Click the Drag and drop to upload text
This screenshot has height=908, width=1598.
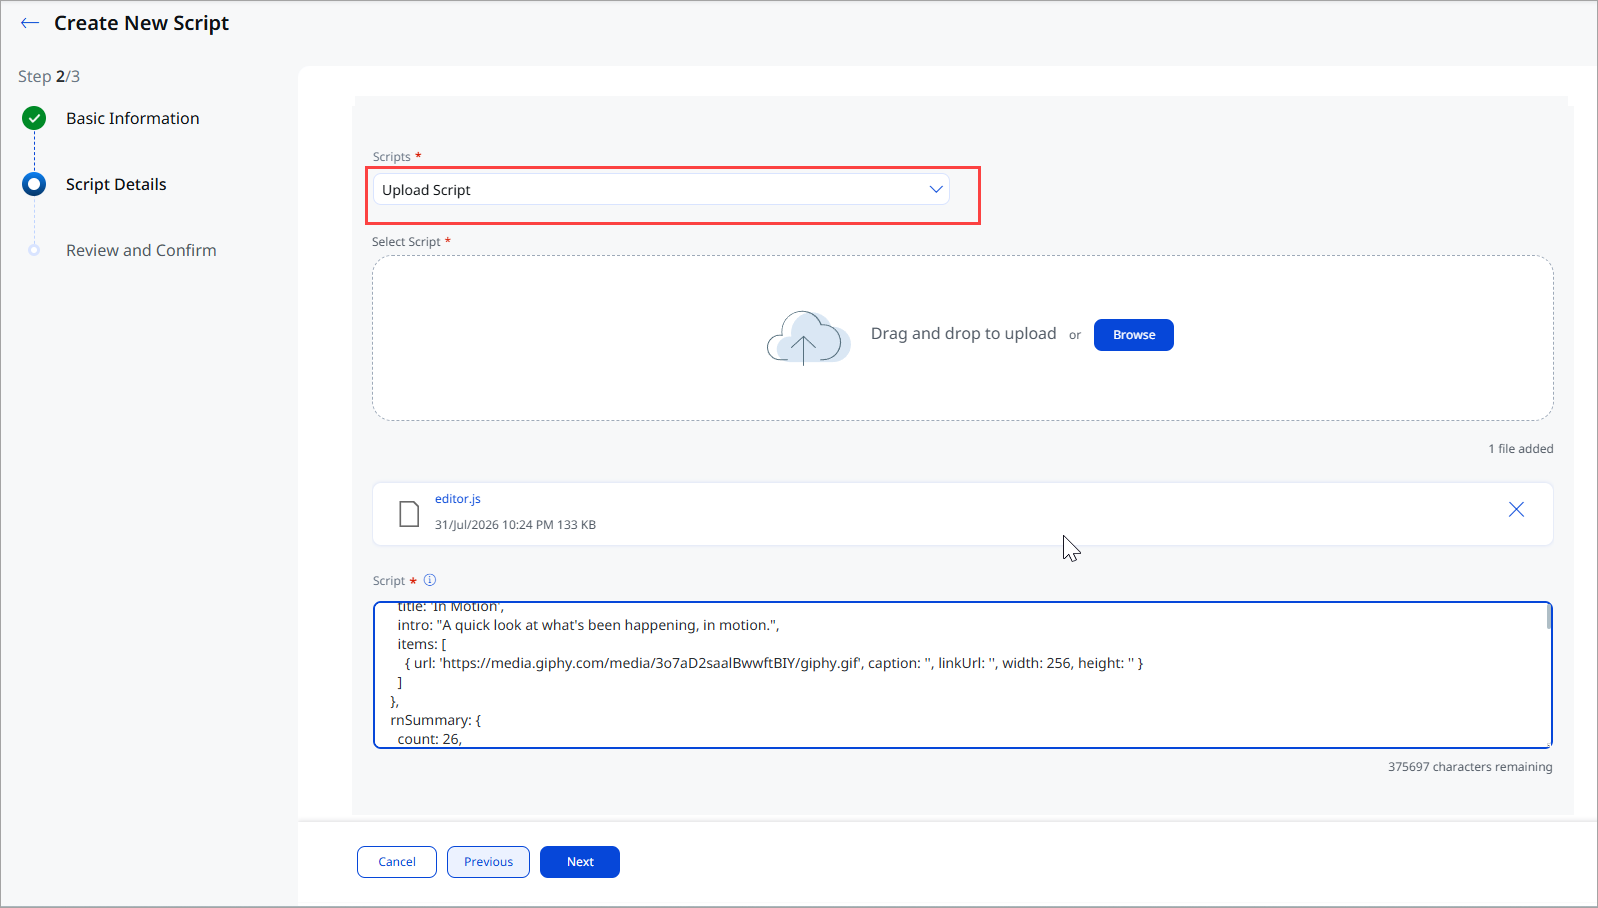pyautogui.click(x=963, y=334)
